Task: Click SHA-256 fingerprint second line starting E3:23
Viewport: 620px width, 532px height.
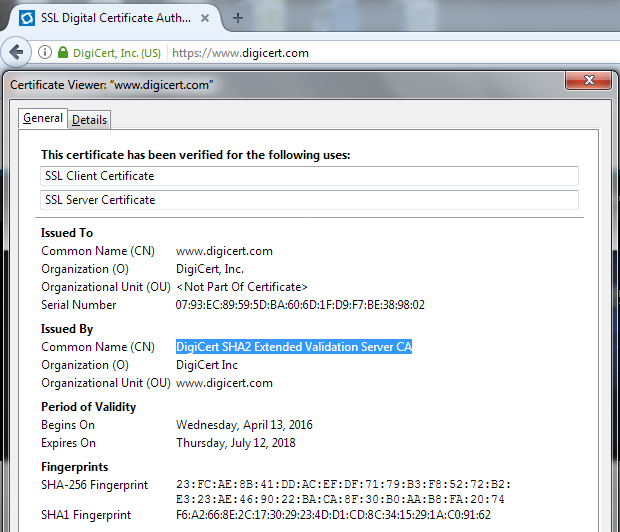Action: [x=340, y=499]
